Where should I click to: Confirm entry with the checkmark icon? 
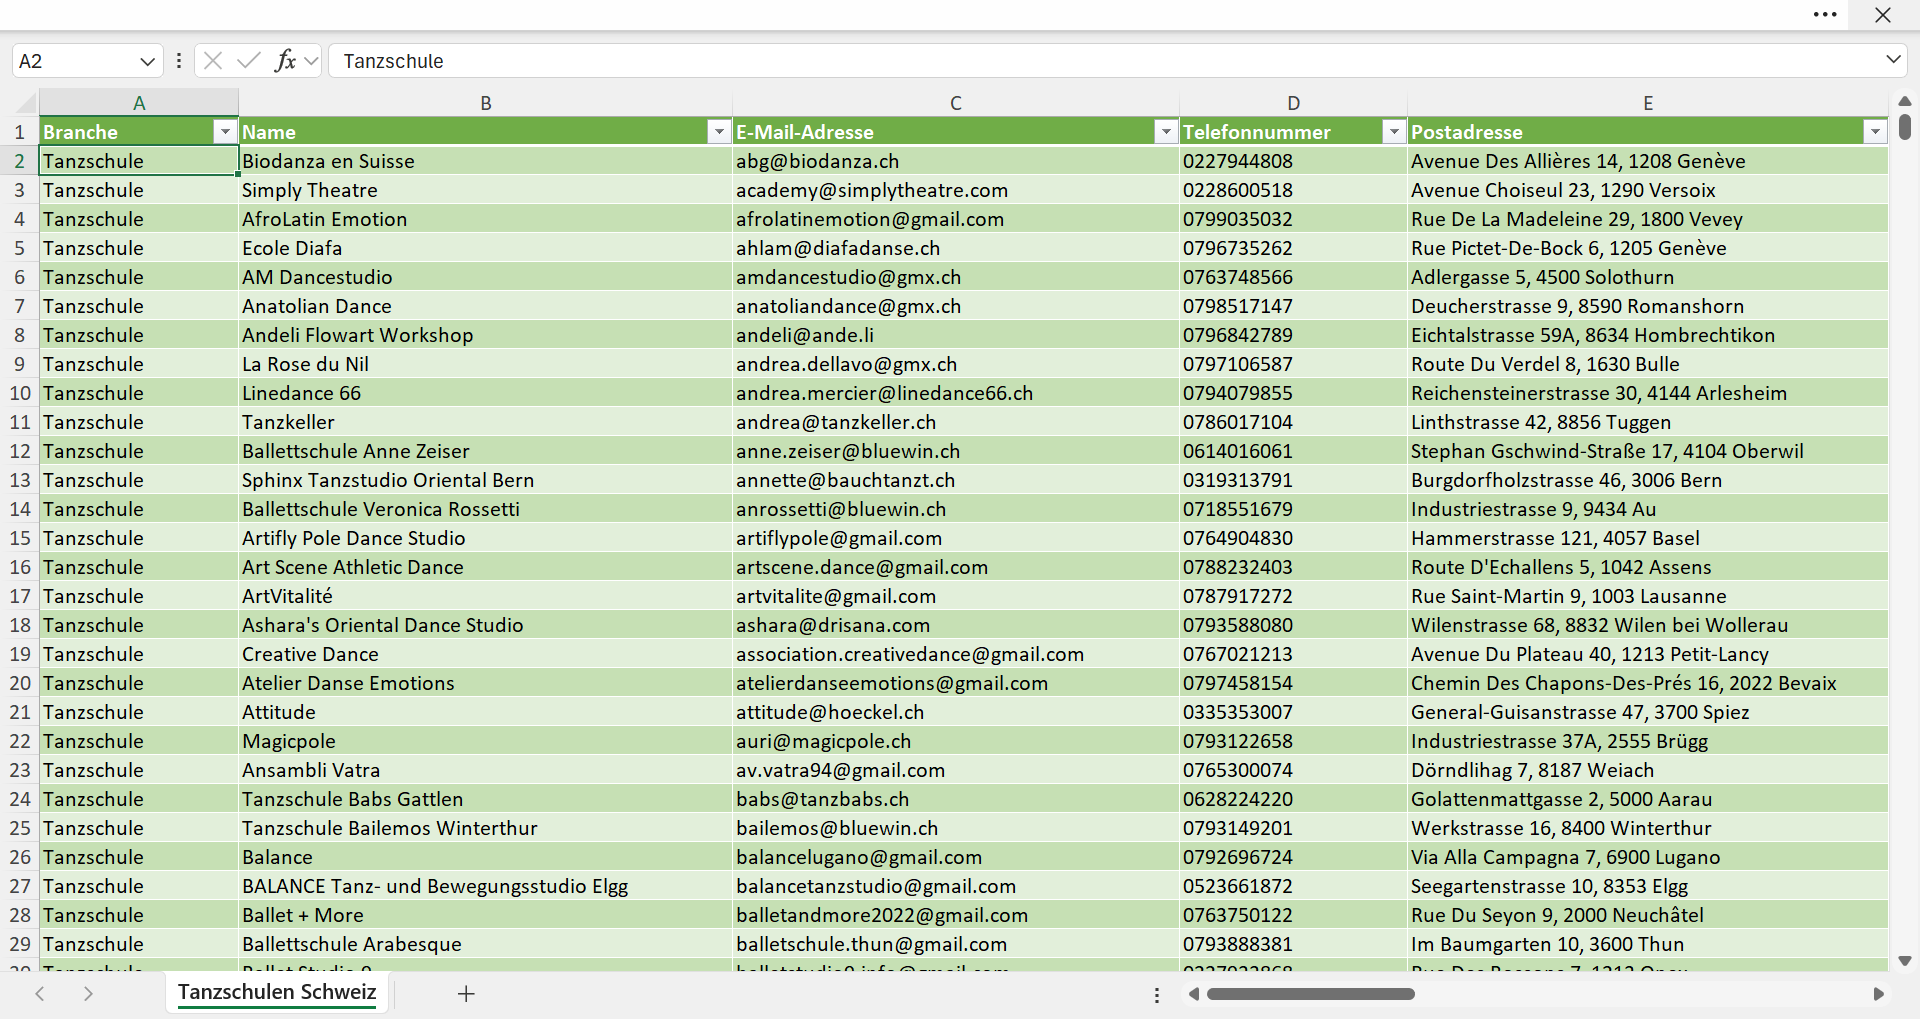[x=249, y=61]
